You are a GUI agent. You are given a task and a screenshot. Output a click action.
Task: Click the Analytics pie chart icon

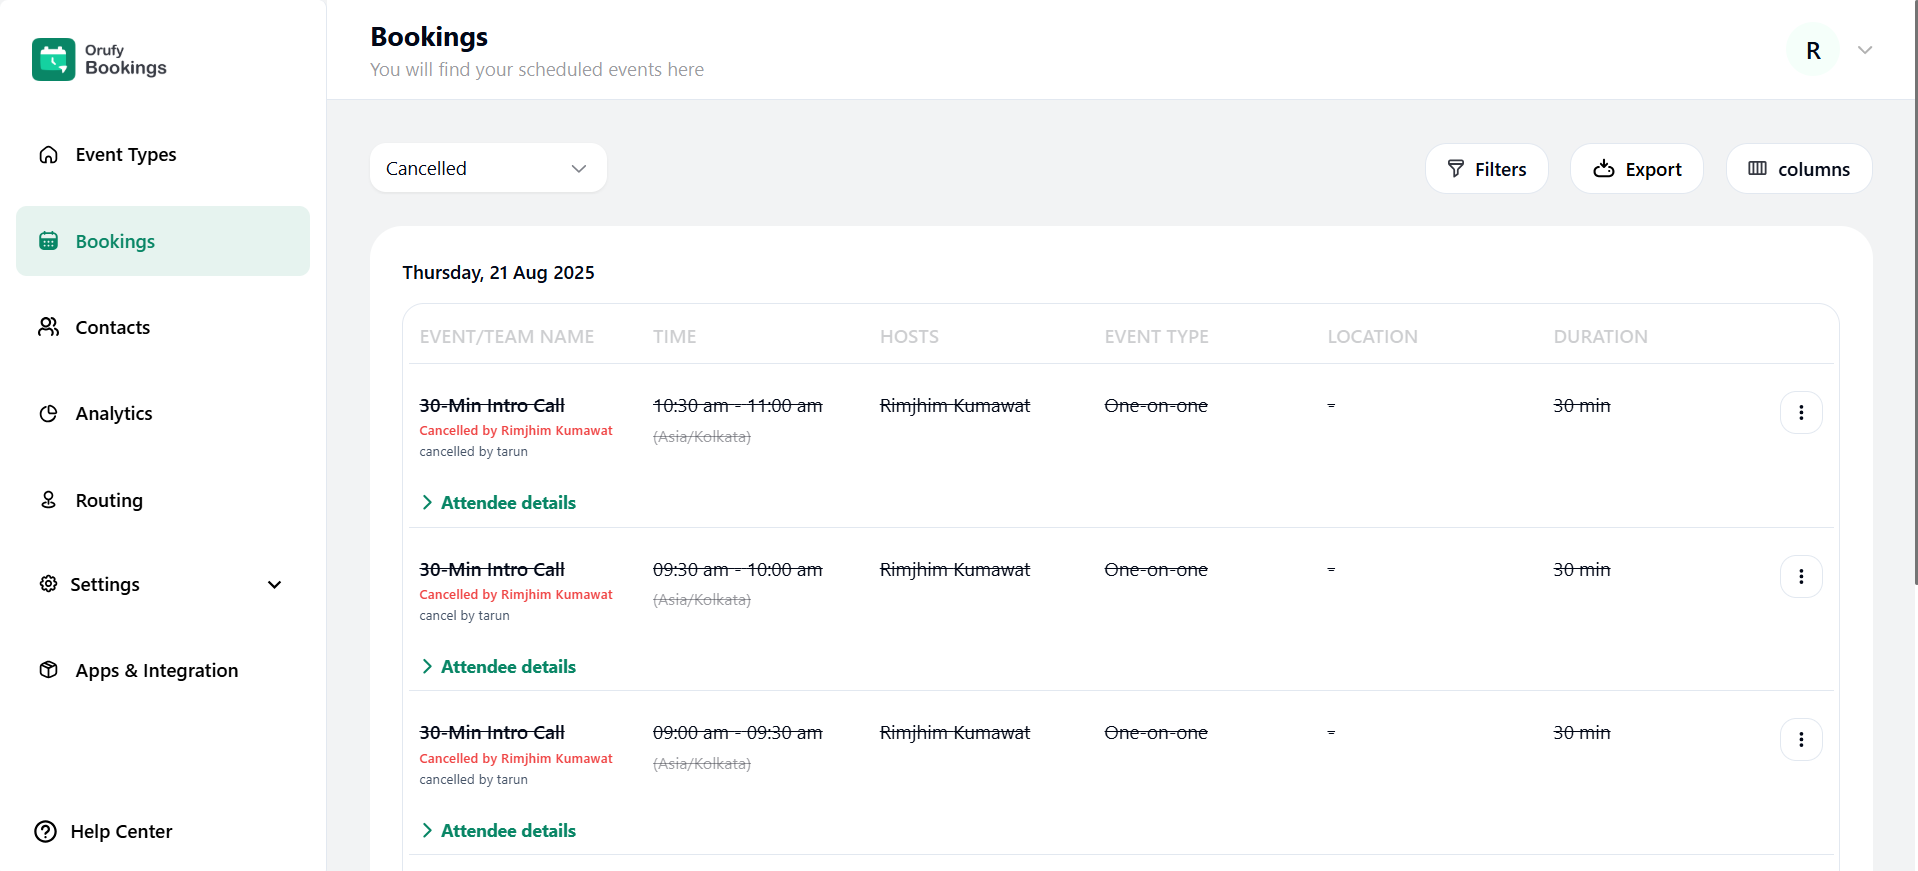(x=48, y=414)
